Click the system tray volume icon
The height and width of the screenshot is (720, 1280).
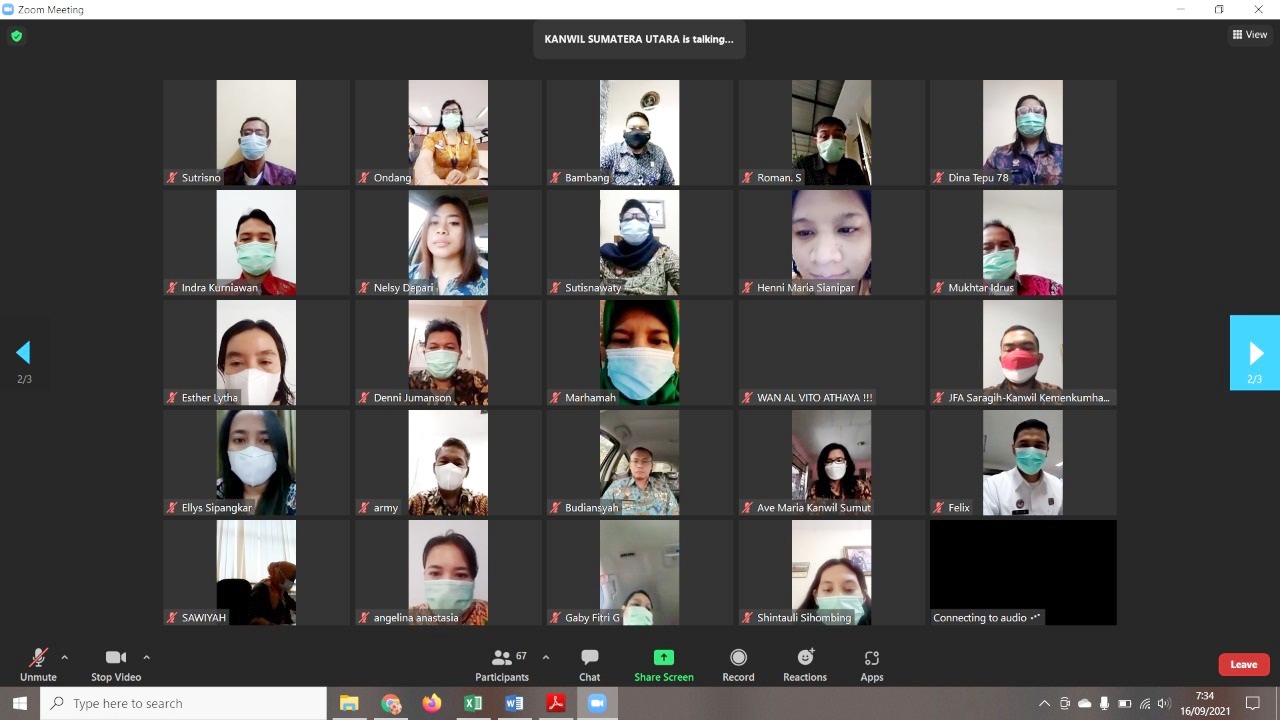[1163, 703]
